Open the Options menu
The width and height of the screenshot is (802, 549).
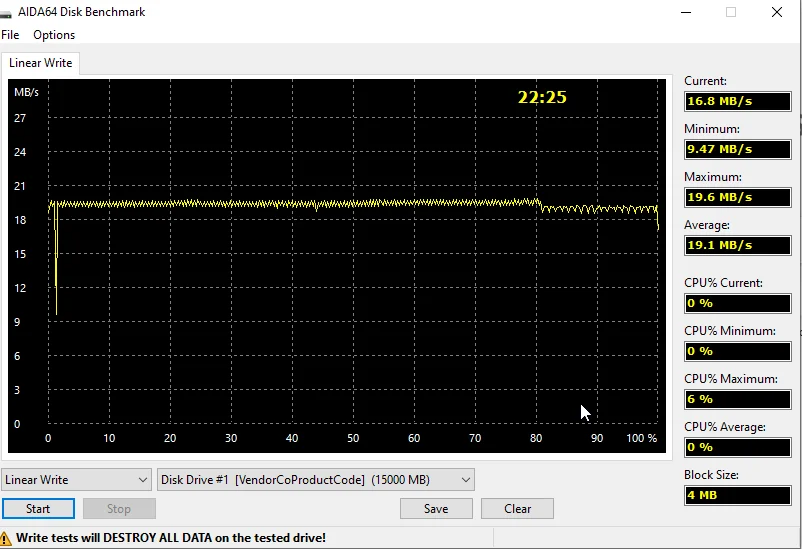pos(54,35)
